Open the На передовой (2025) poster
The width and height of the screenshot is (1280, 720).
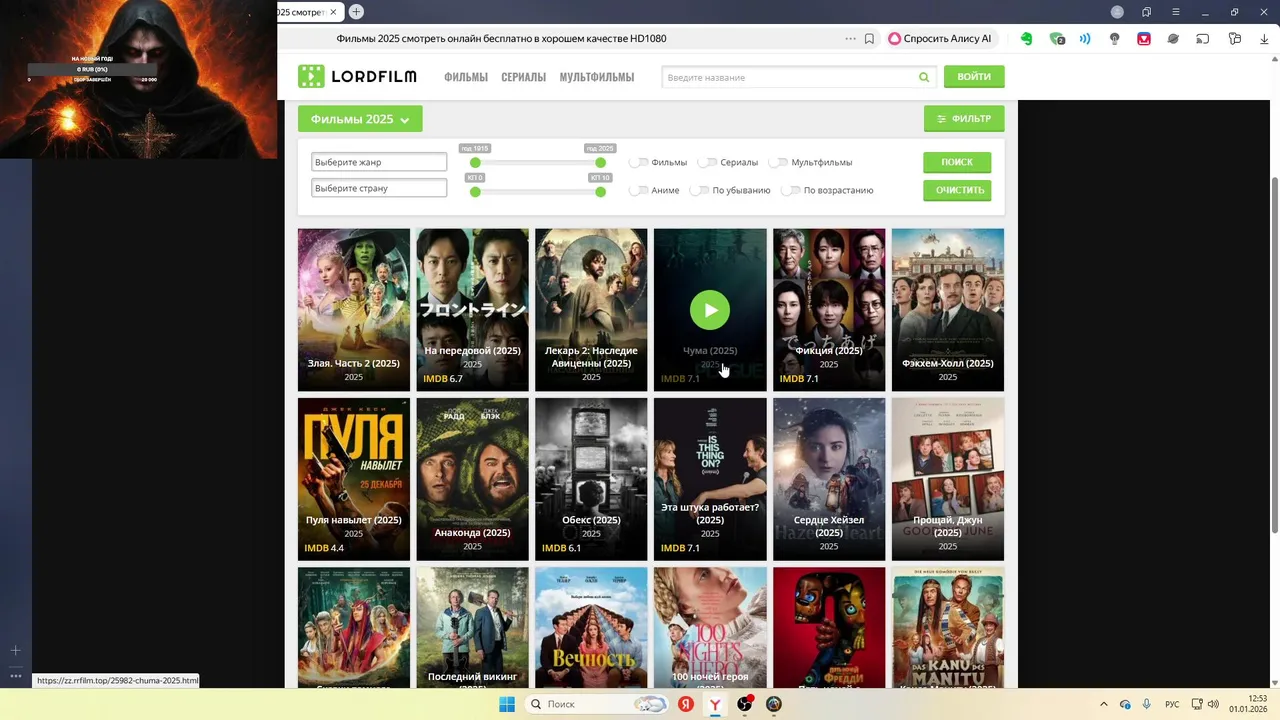click(x=472, y=310)
